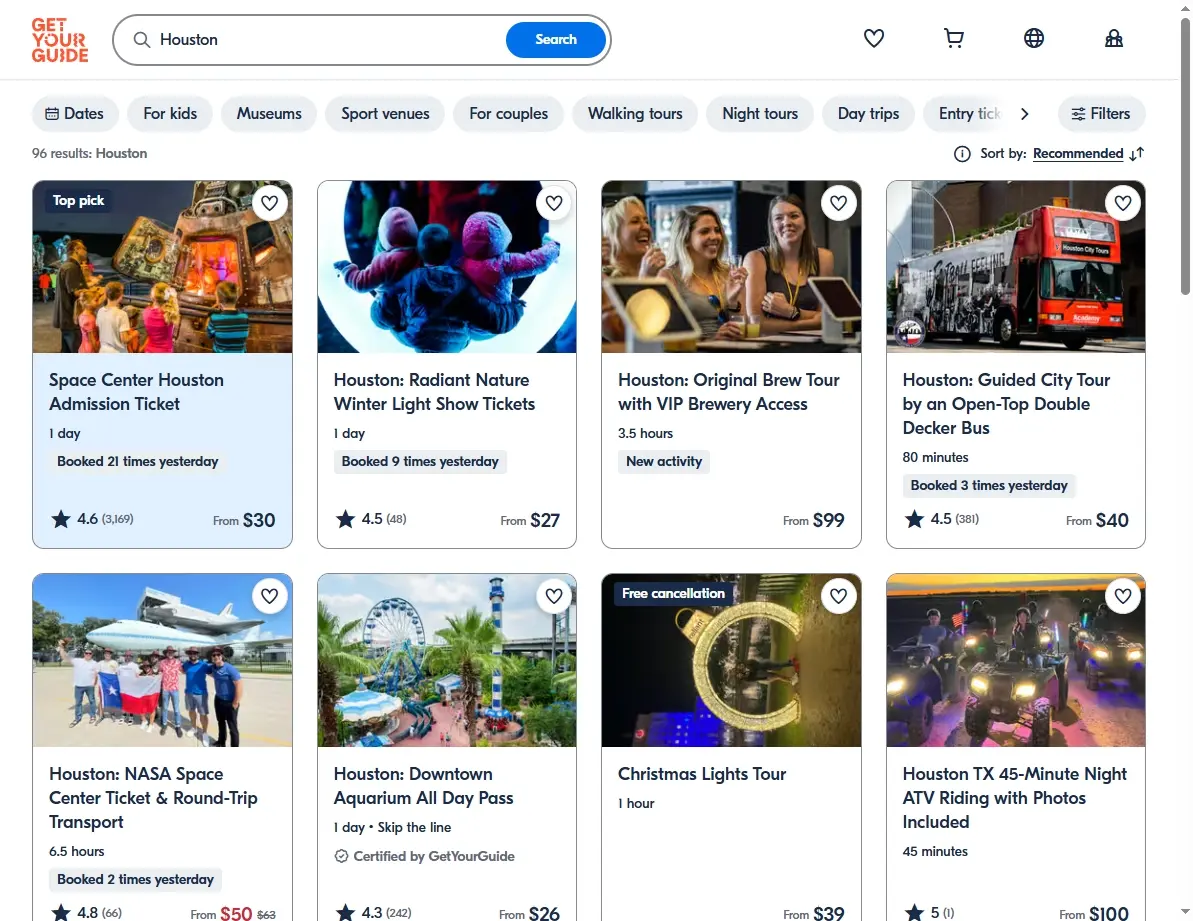The image size is (1193, 921).
Task: Click the 'New activity' badge
Action: click(663, 462)
